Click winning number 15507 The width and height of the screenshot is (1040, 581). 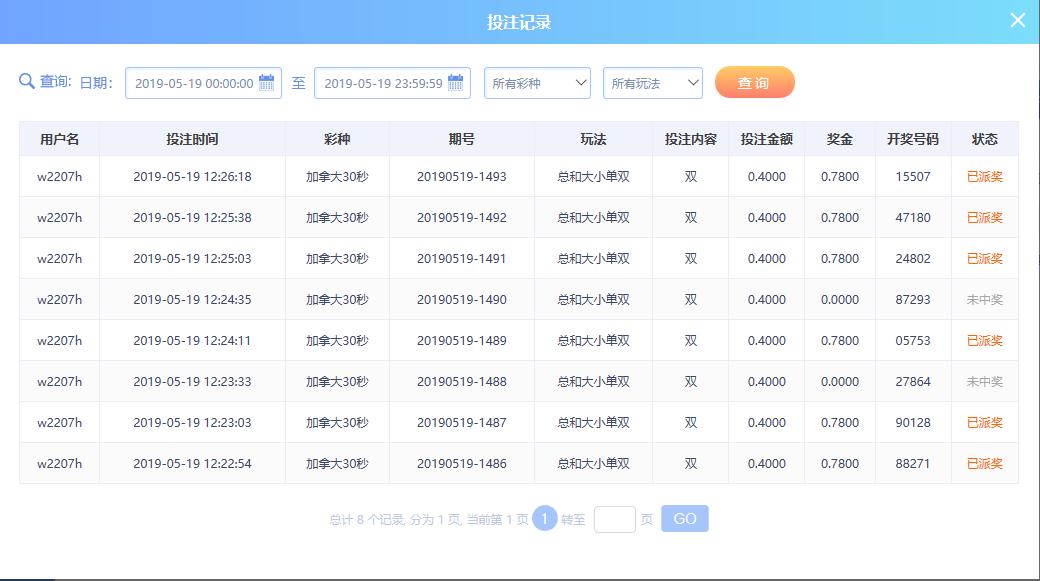click(913, 176)
